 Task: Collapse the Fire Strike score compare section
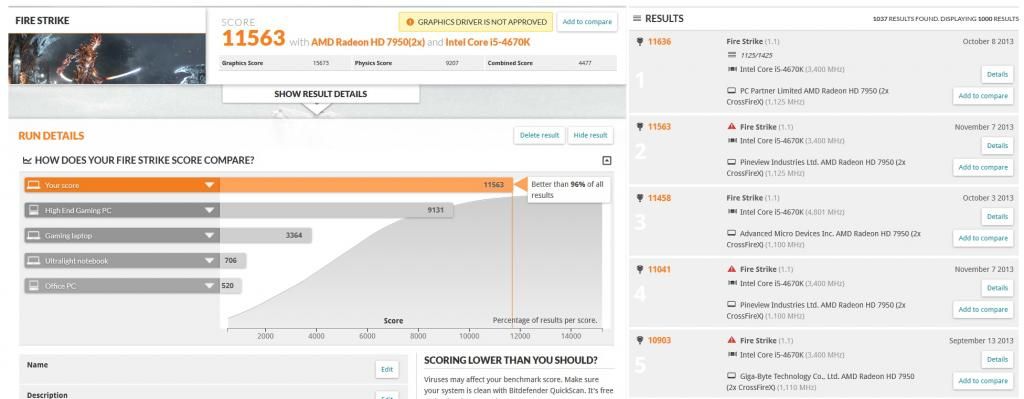point(607,161)
